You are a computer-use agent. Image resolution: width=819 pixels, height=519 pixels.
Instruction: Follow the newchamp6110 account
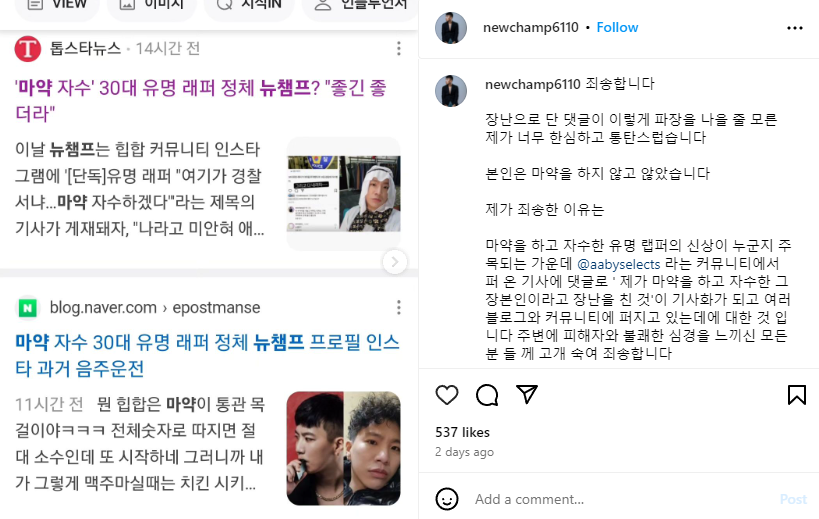(x=617, y=28)
